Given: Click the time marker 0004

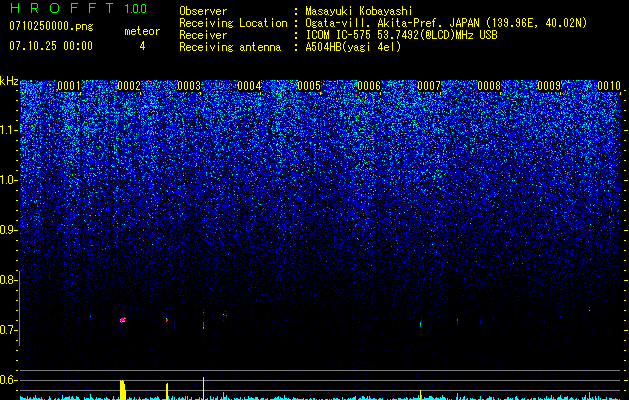Looking at the screenshot, I should pos(249,86).
